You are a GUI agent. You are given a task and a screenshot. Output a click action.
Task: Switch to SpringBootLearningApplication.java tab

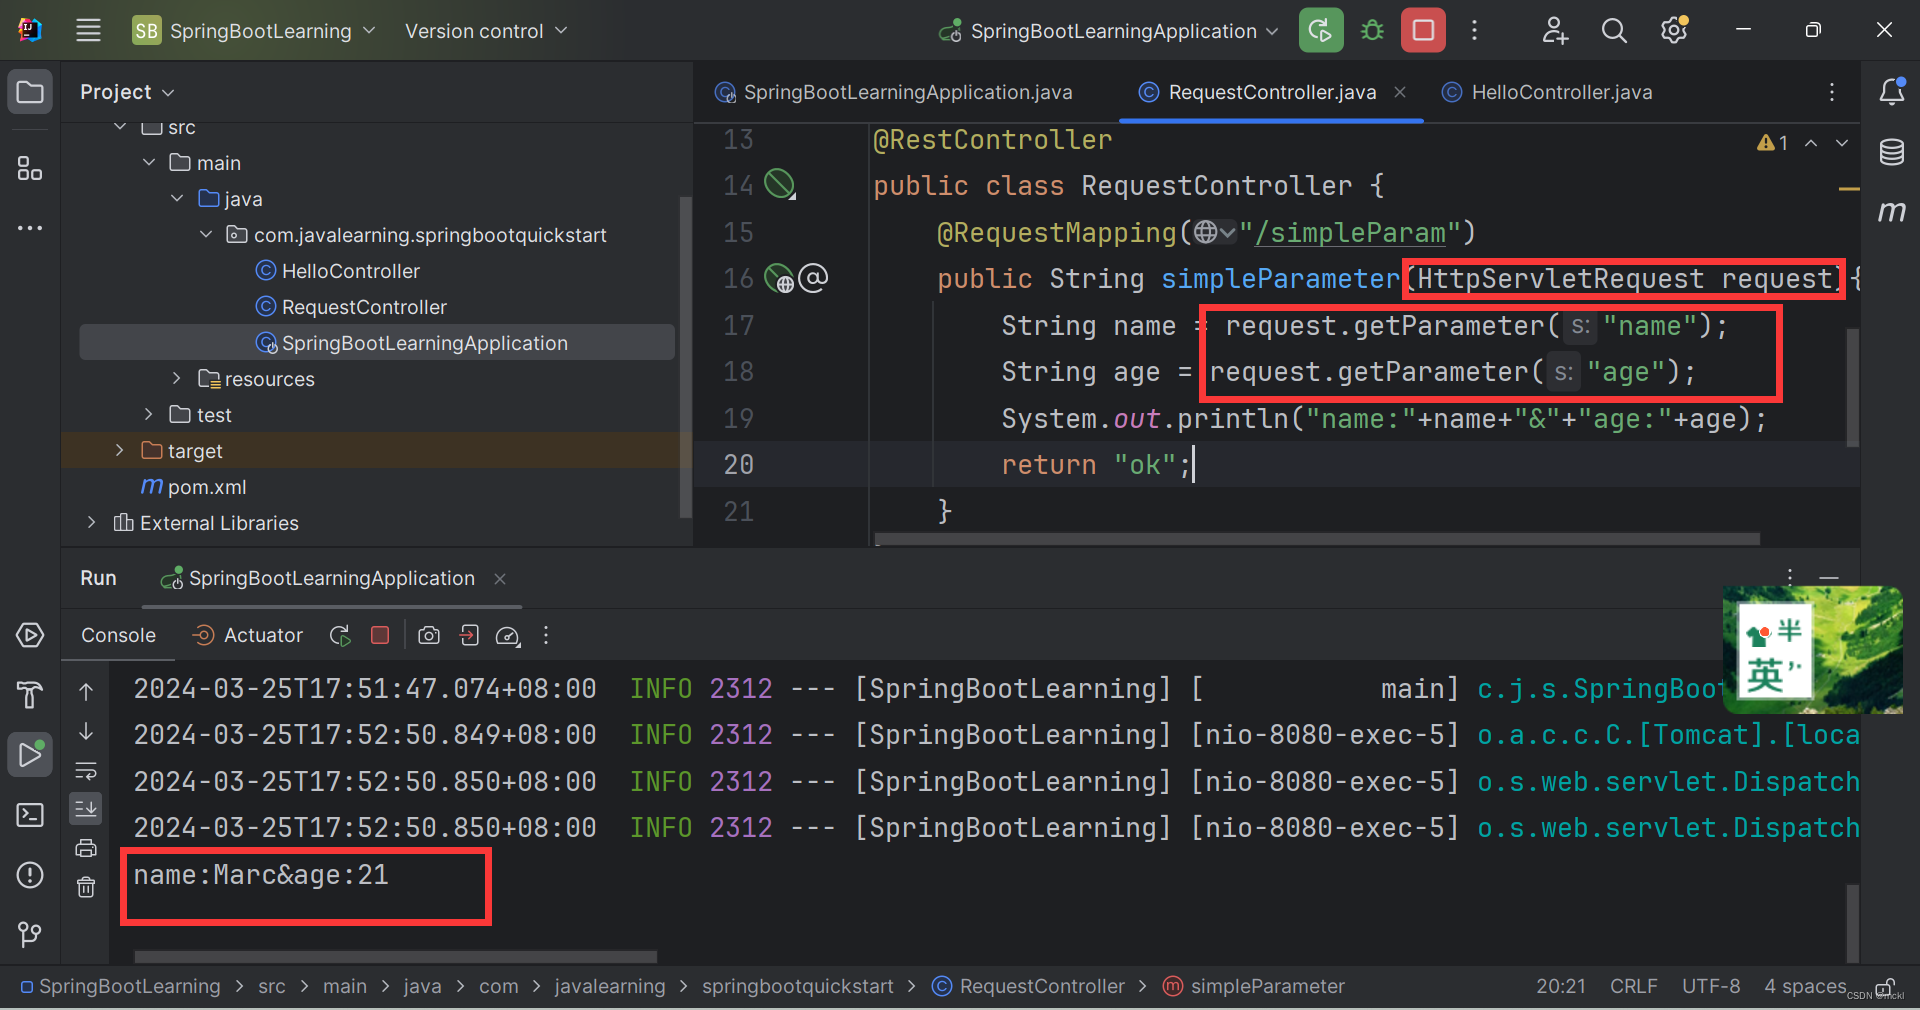pos(893,92)
